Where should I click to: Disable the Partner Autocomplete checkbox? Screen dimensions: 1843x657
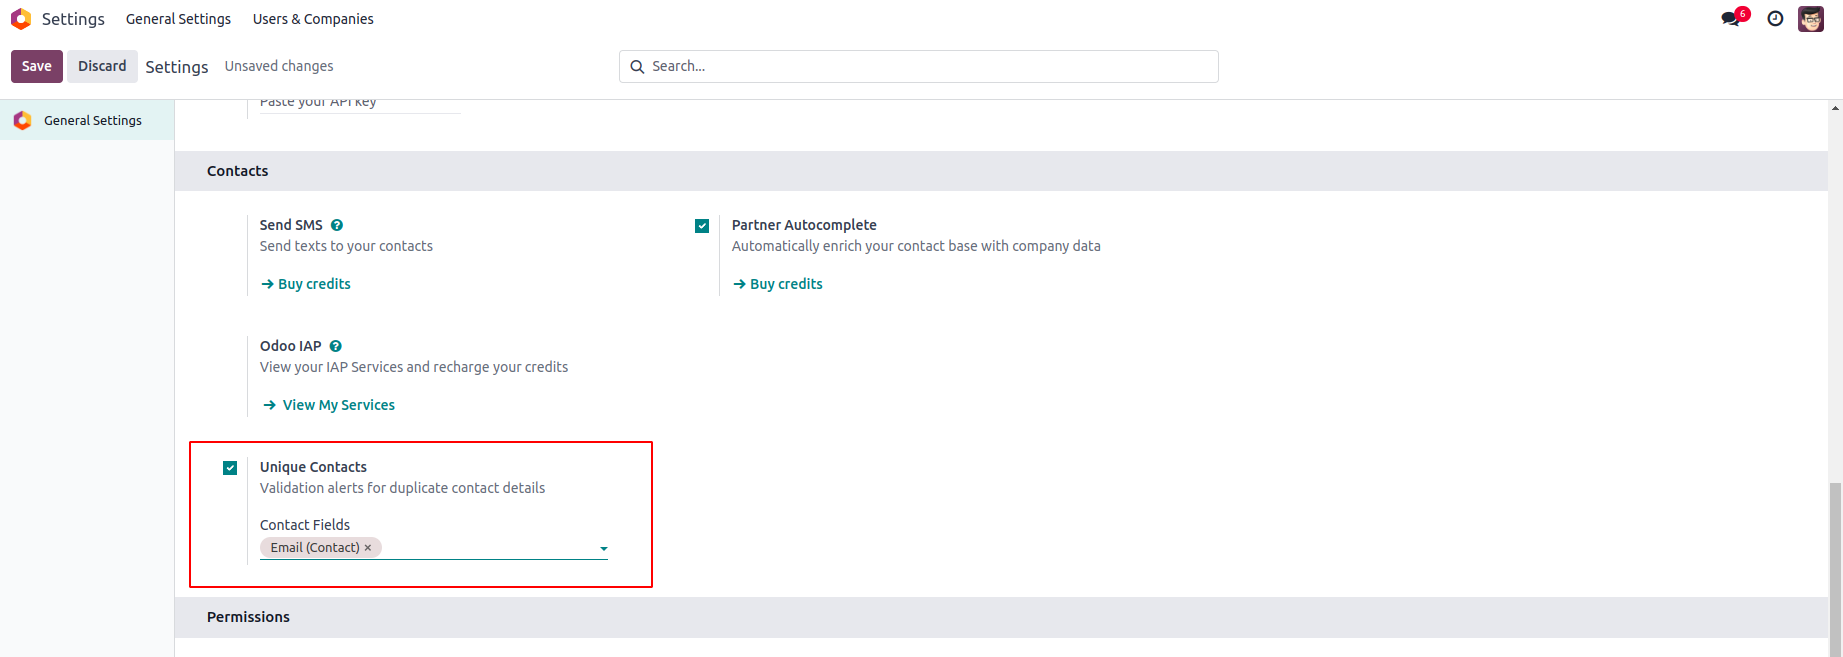coord(702,226)
